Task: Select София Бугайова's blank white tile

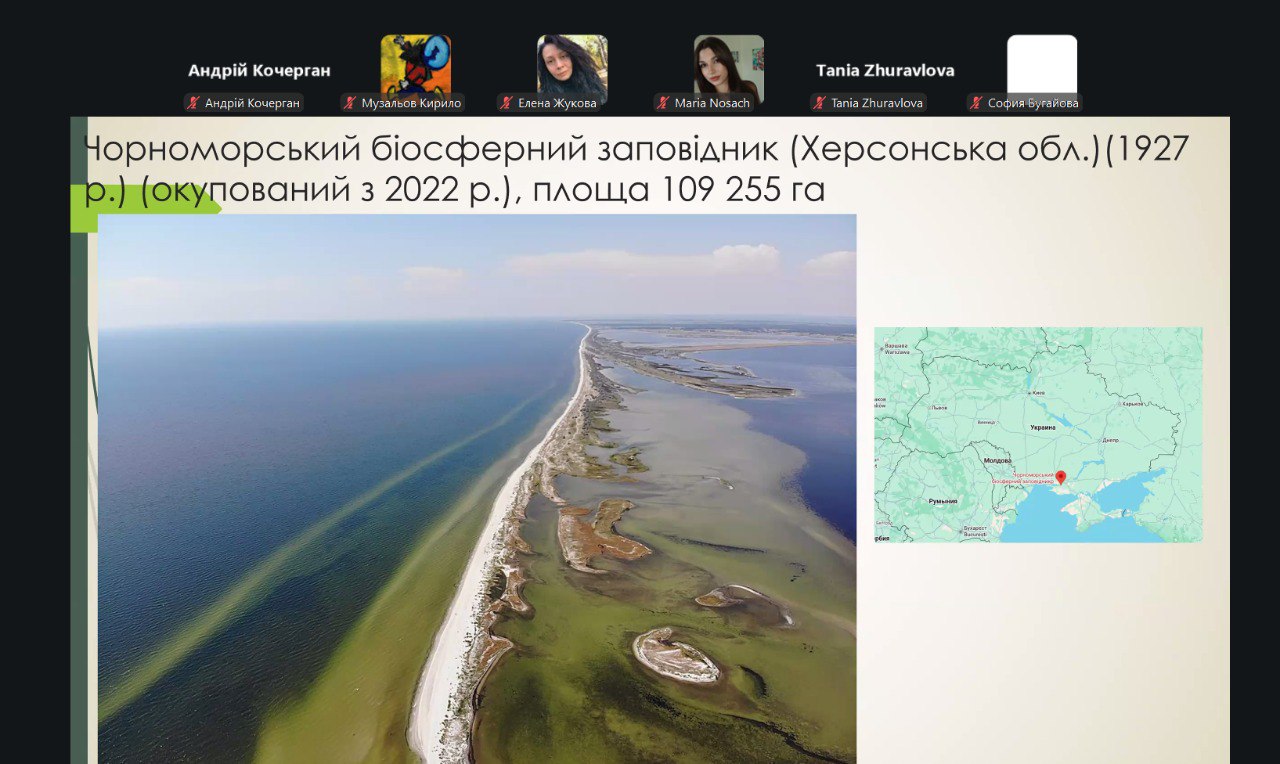Action: (x=1041, y=64)
